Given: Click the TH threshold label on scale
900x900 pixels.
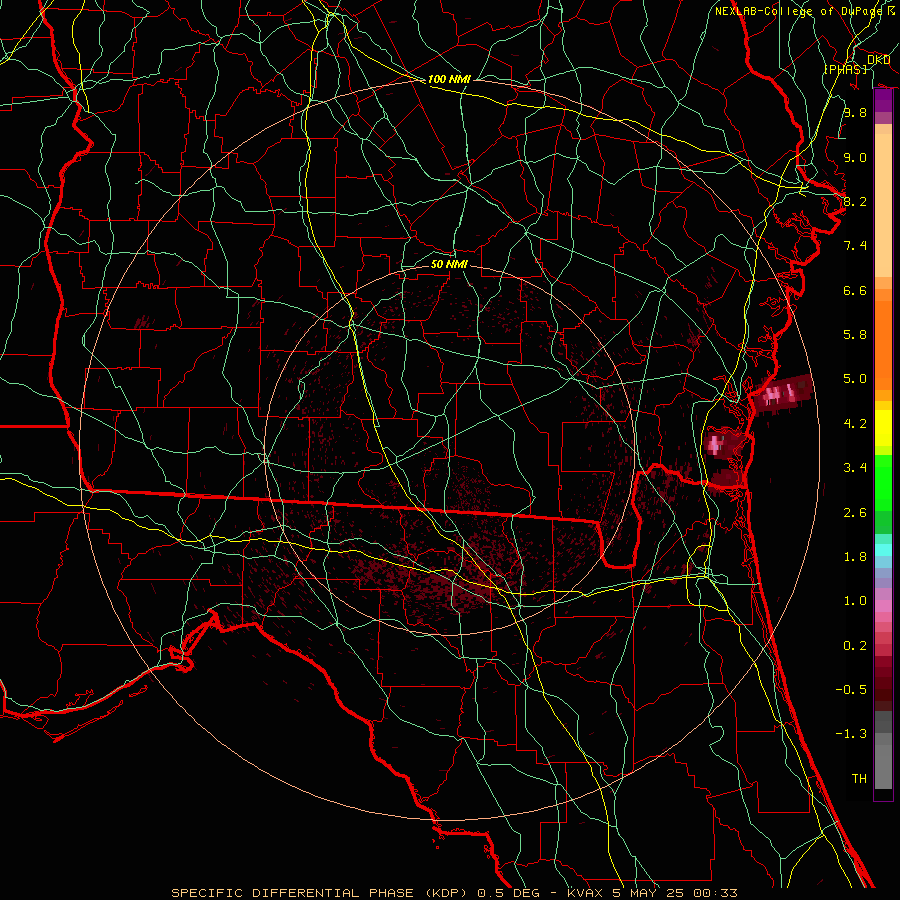Looking at the screenshot, I should 859,779.
